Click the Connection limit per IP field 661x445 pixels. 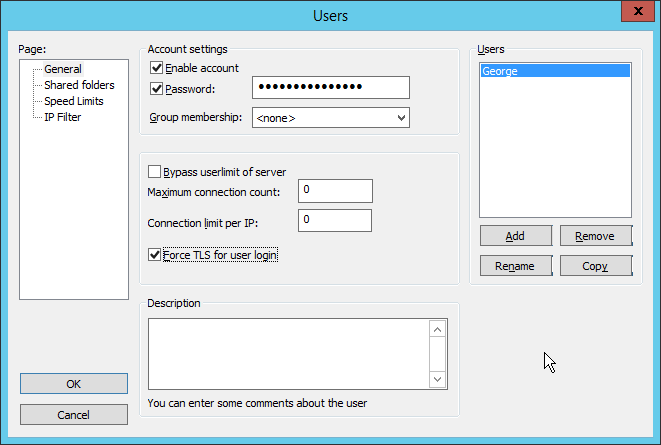[335, 220]
